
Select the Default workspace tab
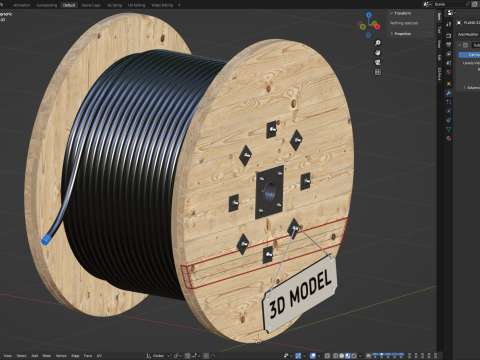click(x=69, y=5)
